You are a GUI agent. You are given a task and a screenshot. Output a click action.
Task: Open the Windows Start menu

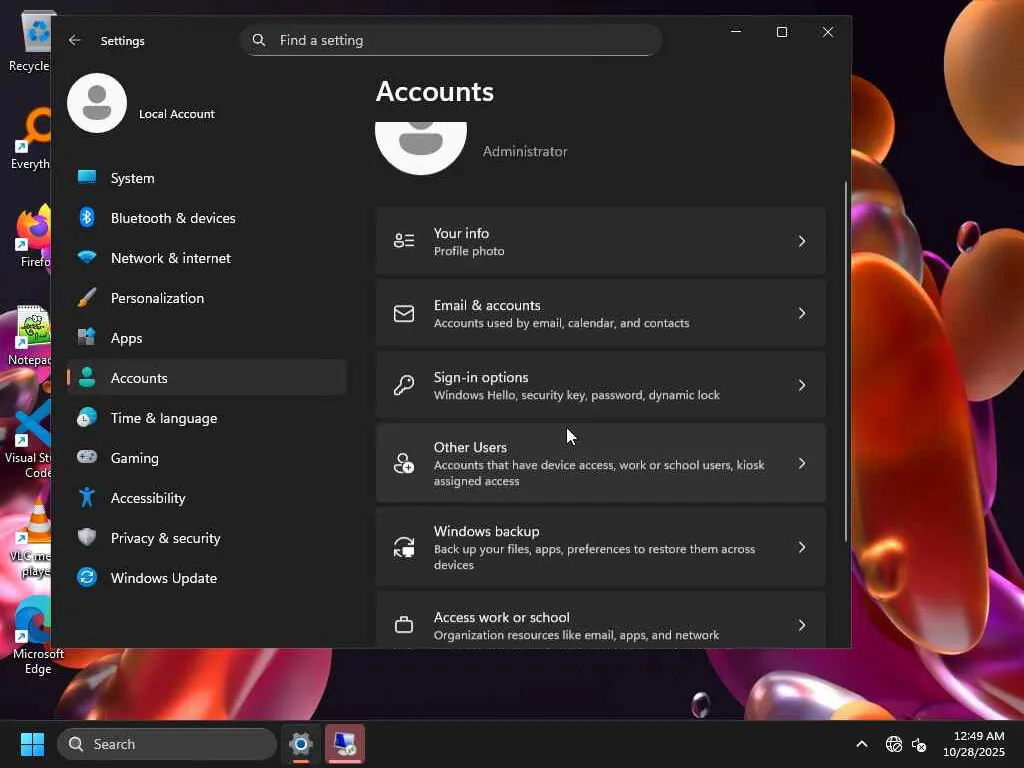pos(32,744)
